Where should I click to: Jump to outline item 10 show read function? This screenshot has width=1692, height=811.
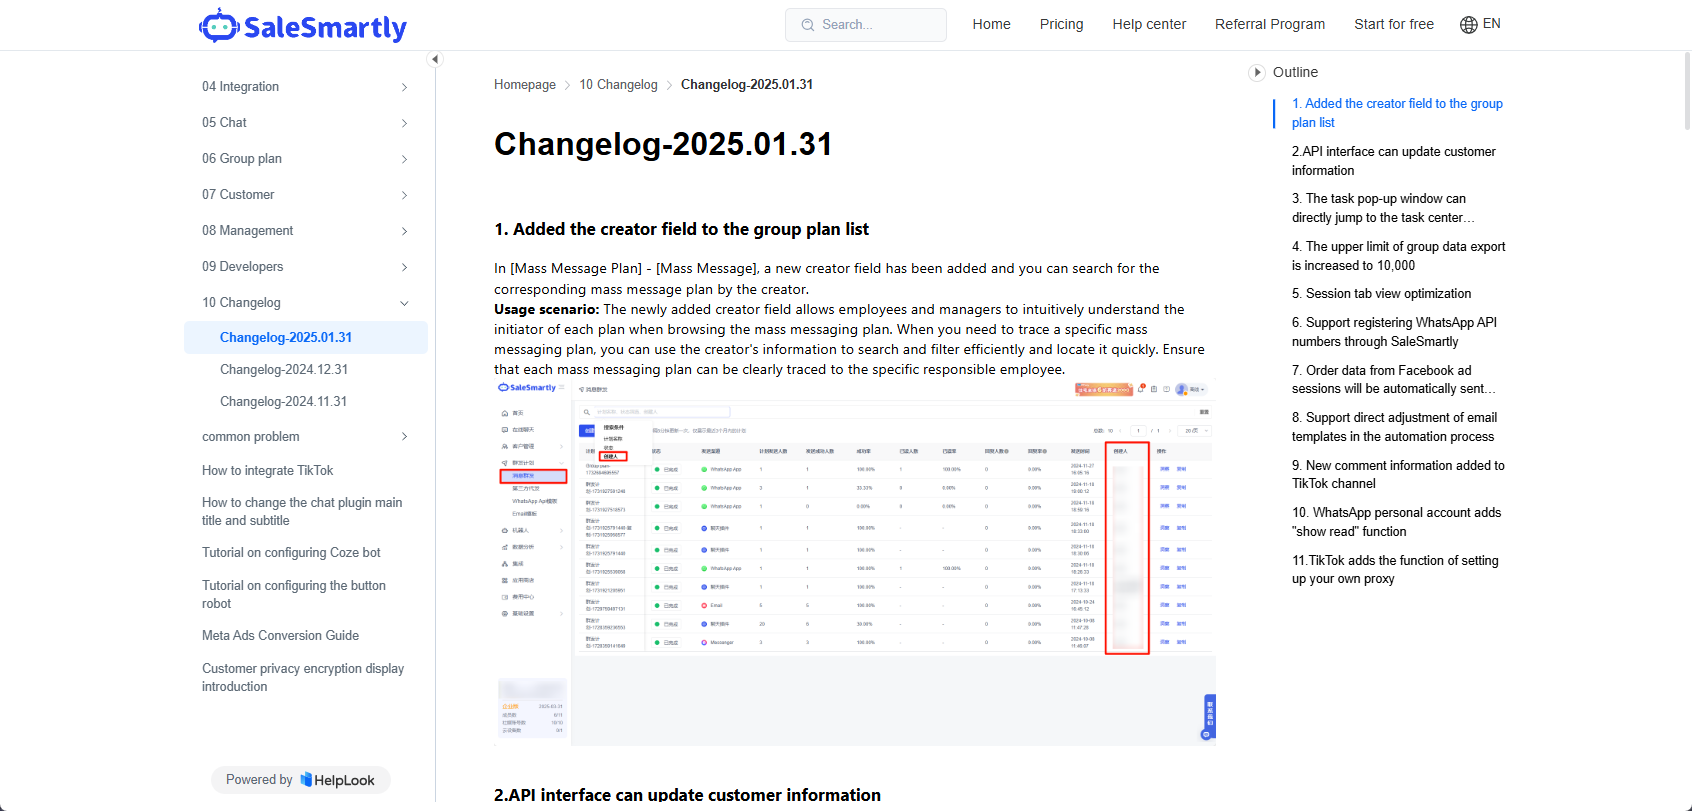[x=1396, y=522]
